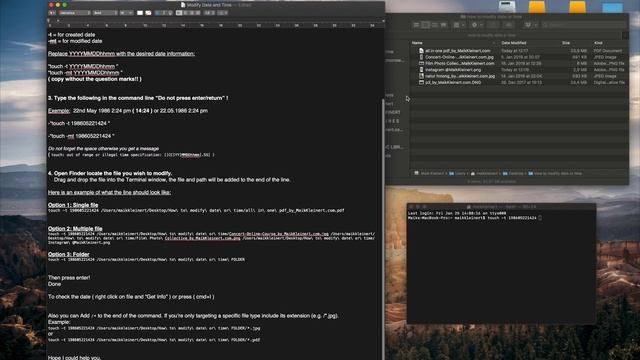
Task: Align text right in TextEdit
Action: 192,13
